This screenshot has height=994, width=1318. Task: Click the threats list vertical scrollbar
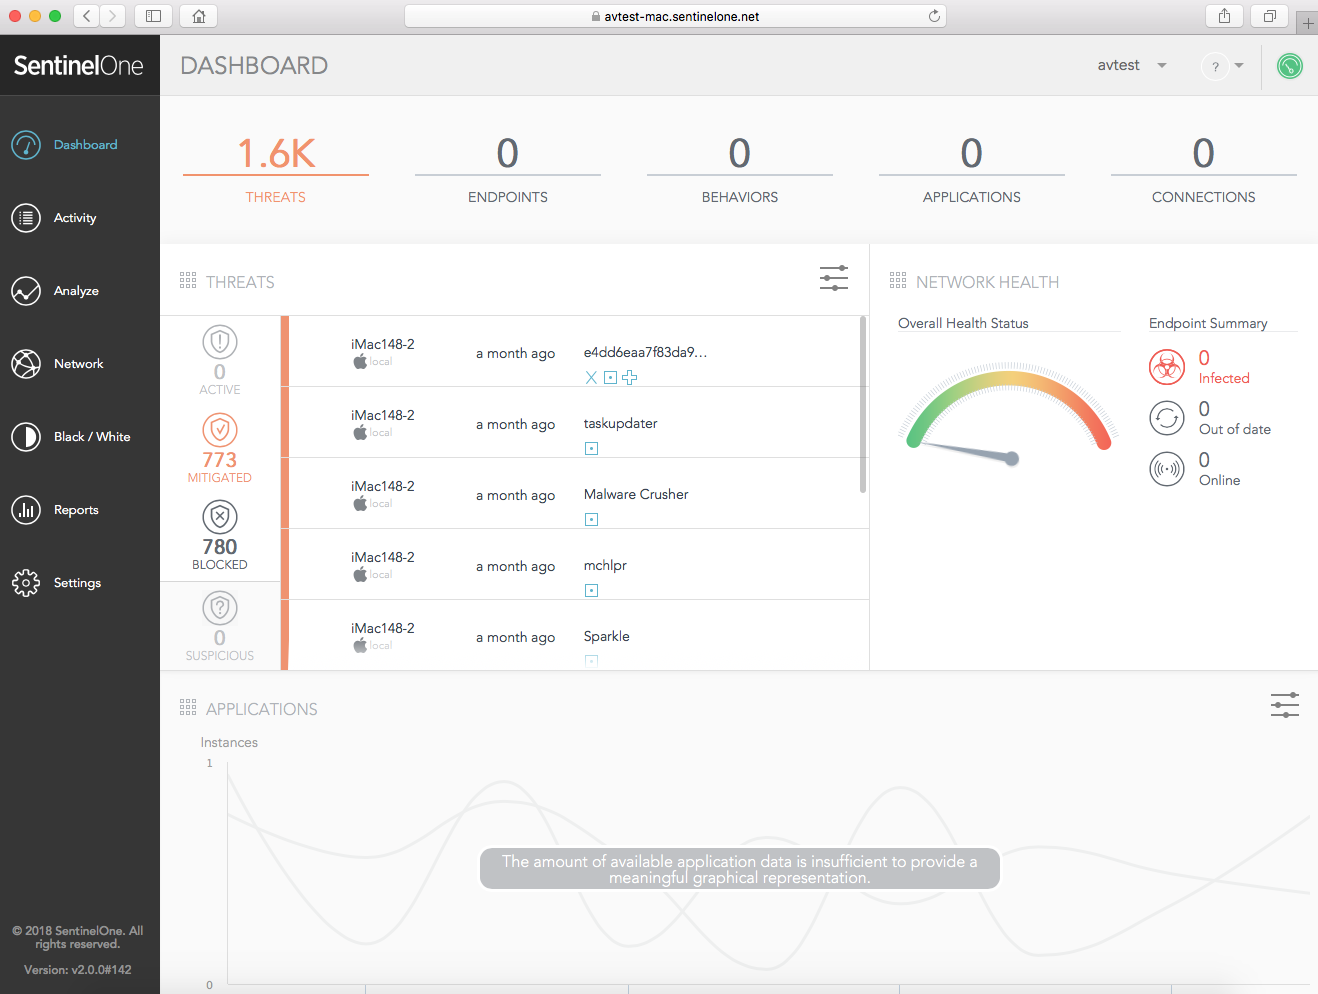click(863, 405)
